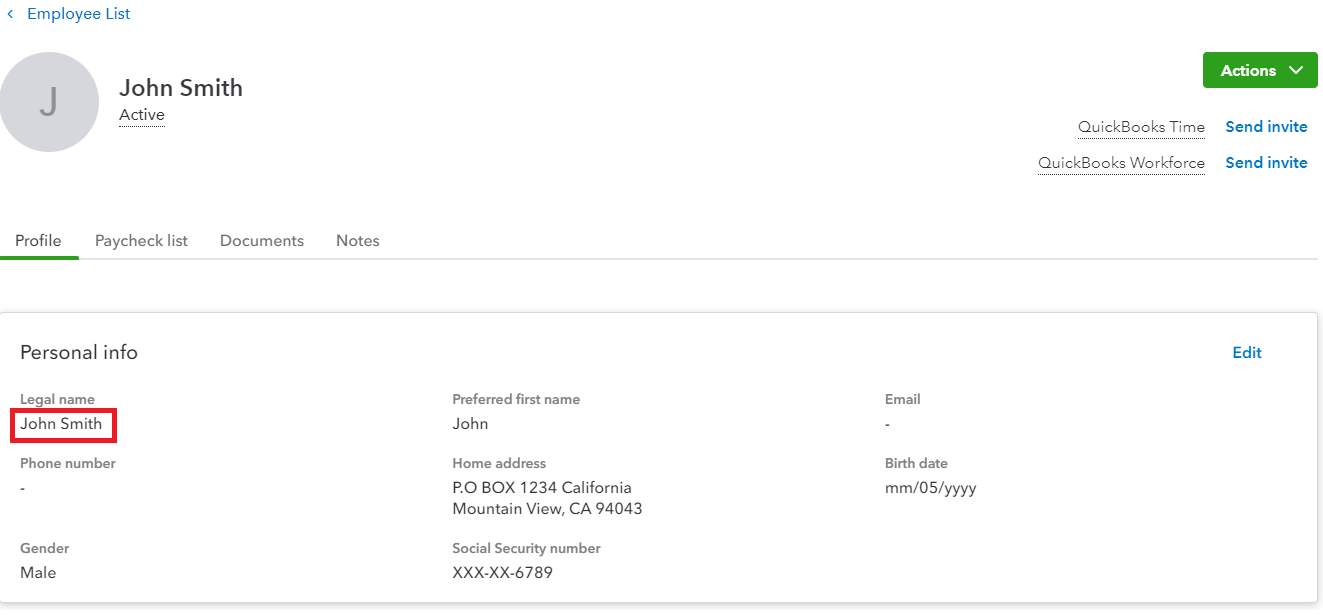Open the Documents tab

(x=262, y=241)
